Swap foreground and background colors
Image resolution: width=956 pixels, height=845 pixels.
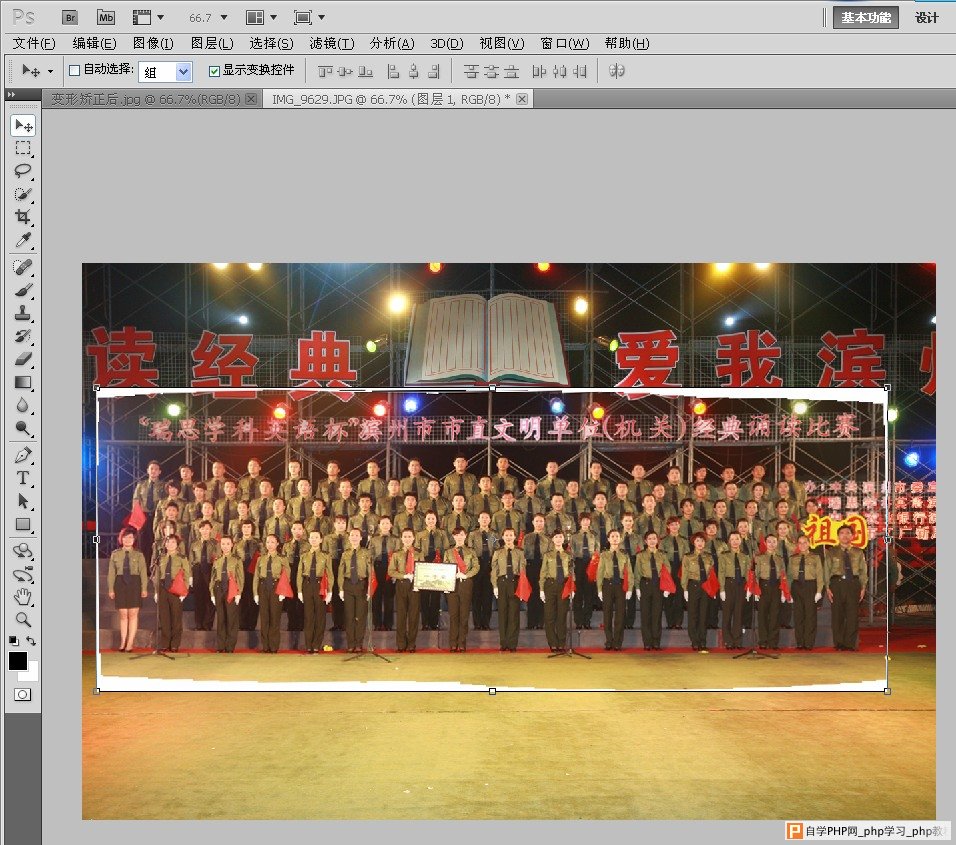tap(31, 641)
